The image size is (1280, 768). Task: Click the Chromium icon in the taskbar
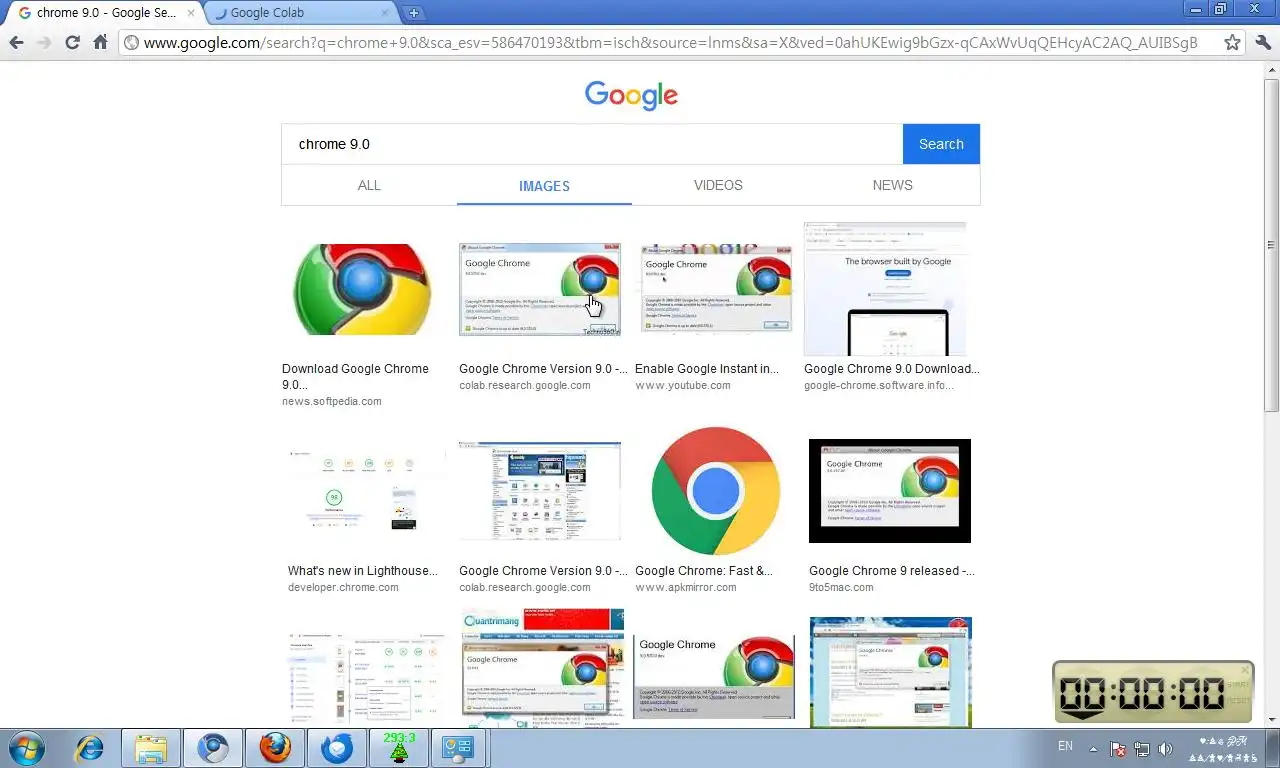pyautogui.click(x=213, y=747)
